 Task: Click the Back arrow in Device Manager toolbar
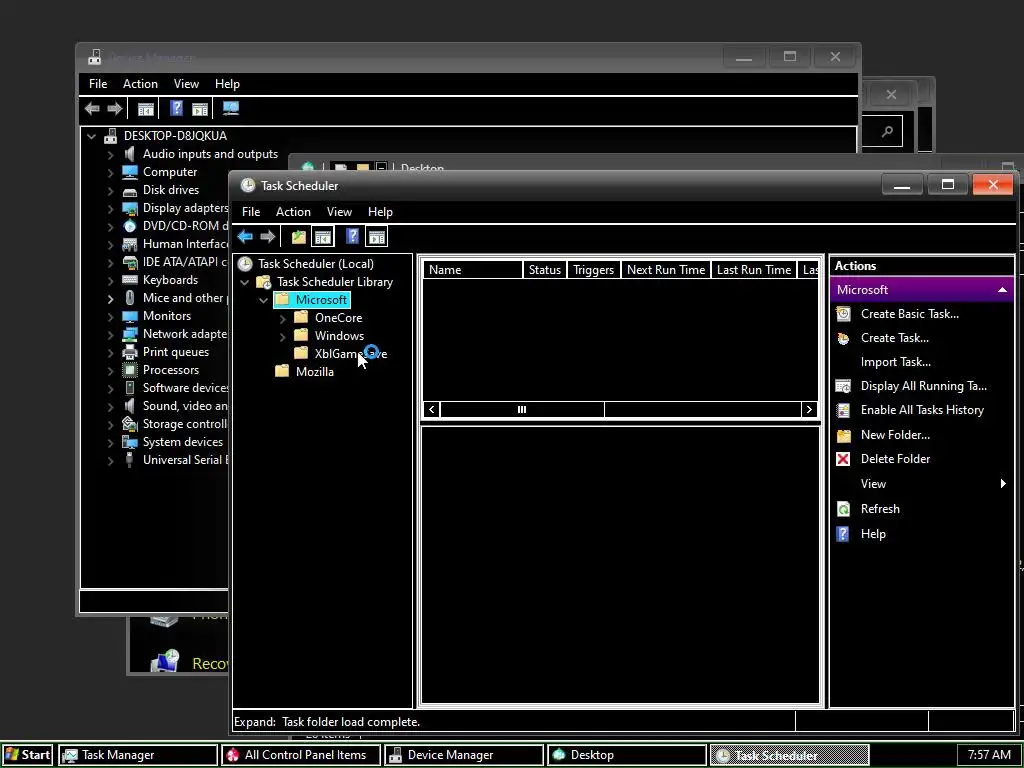[92, 108]
